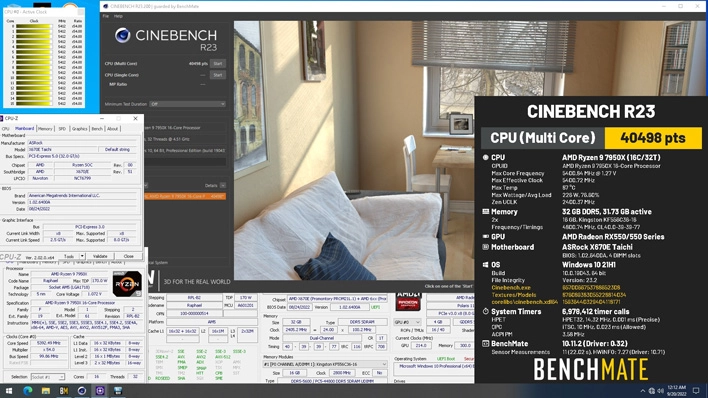Click the X670E Taichi model field
708x398 pixels.
click(x=63, y=149)
